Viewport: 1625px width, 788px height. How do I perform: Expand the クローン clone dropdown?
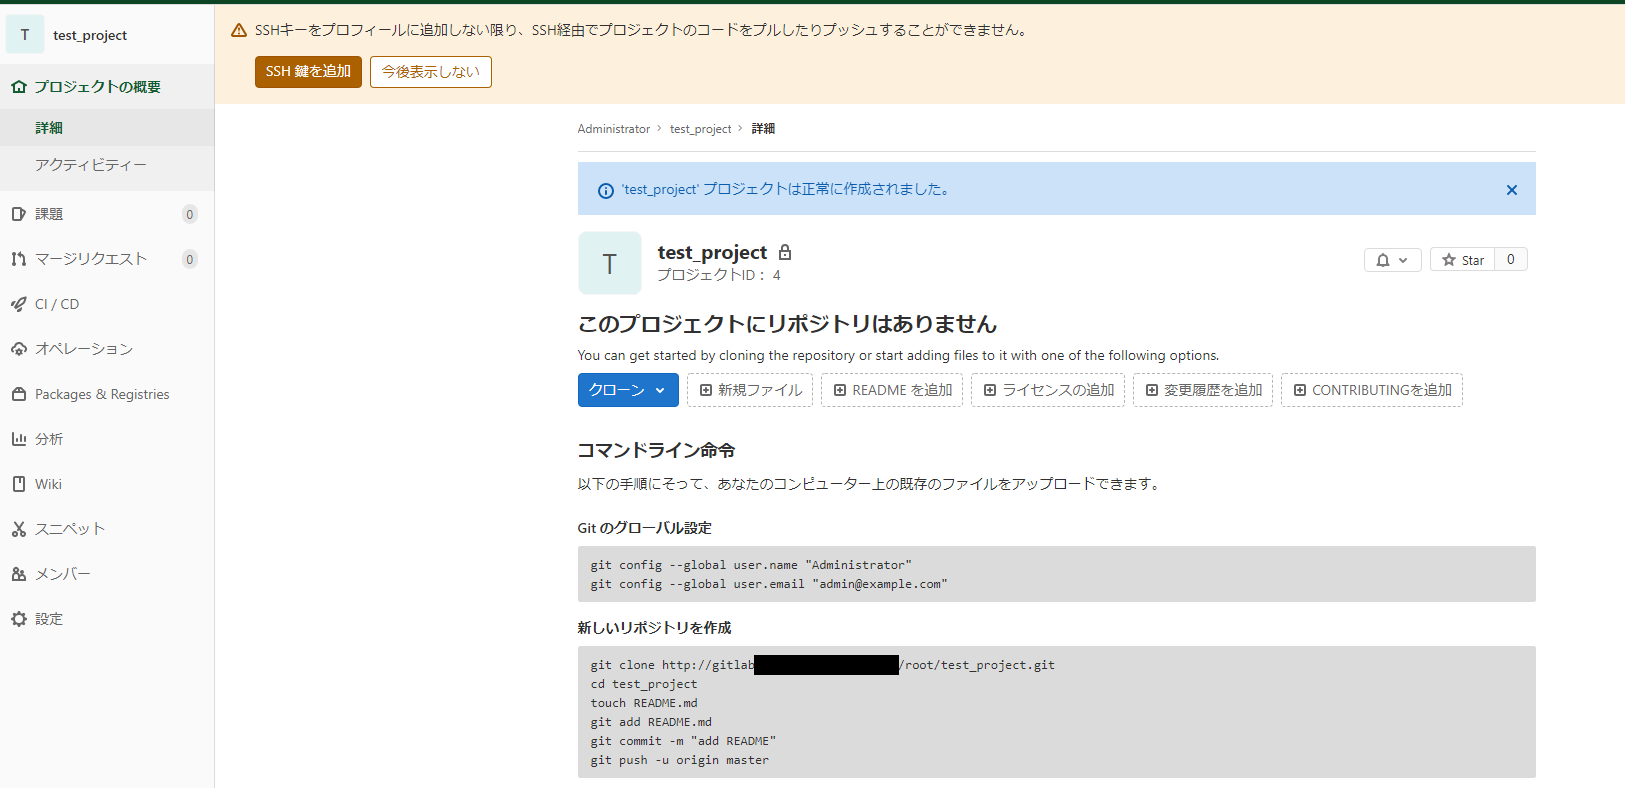pos(628,390)
